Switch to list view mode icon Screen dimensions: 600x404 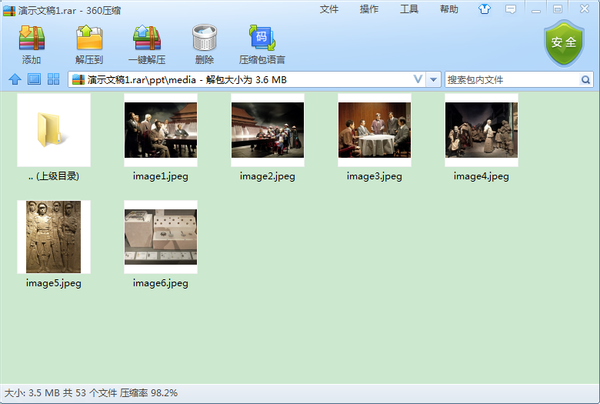34,80
